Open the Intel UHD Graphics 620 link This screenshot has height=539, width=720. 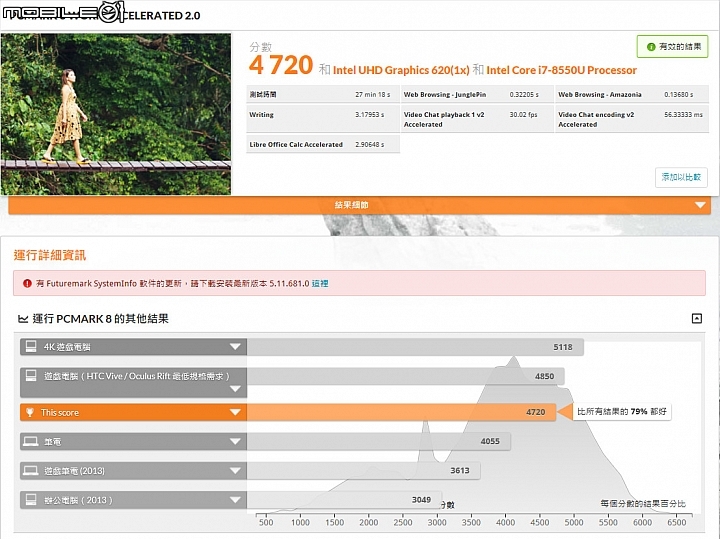click(401, 70)
